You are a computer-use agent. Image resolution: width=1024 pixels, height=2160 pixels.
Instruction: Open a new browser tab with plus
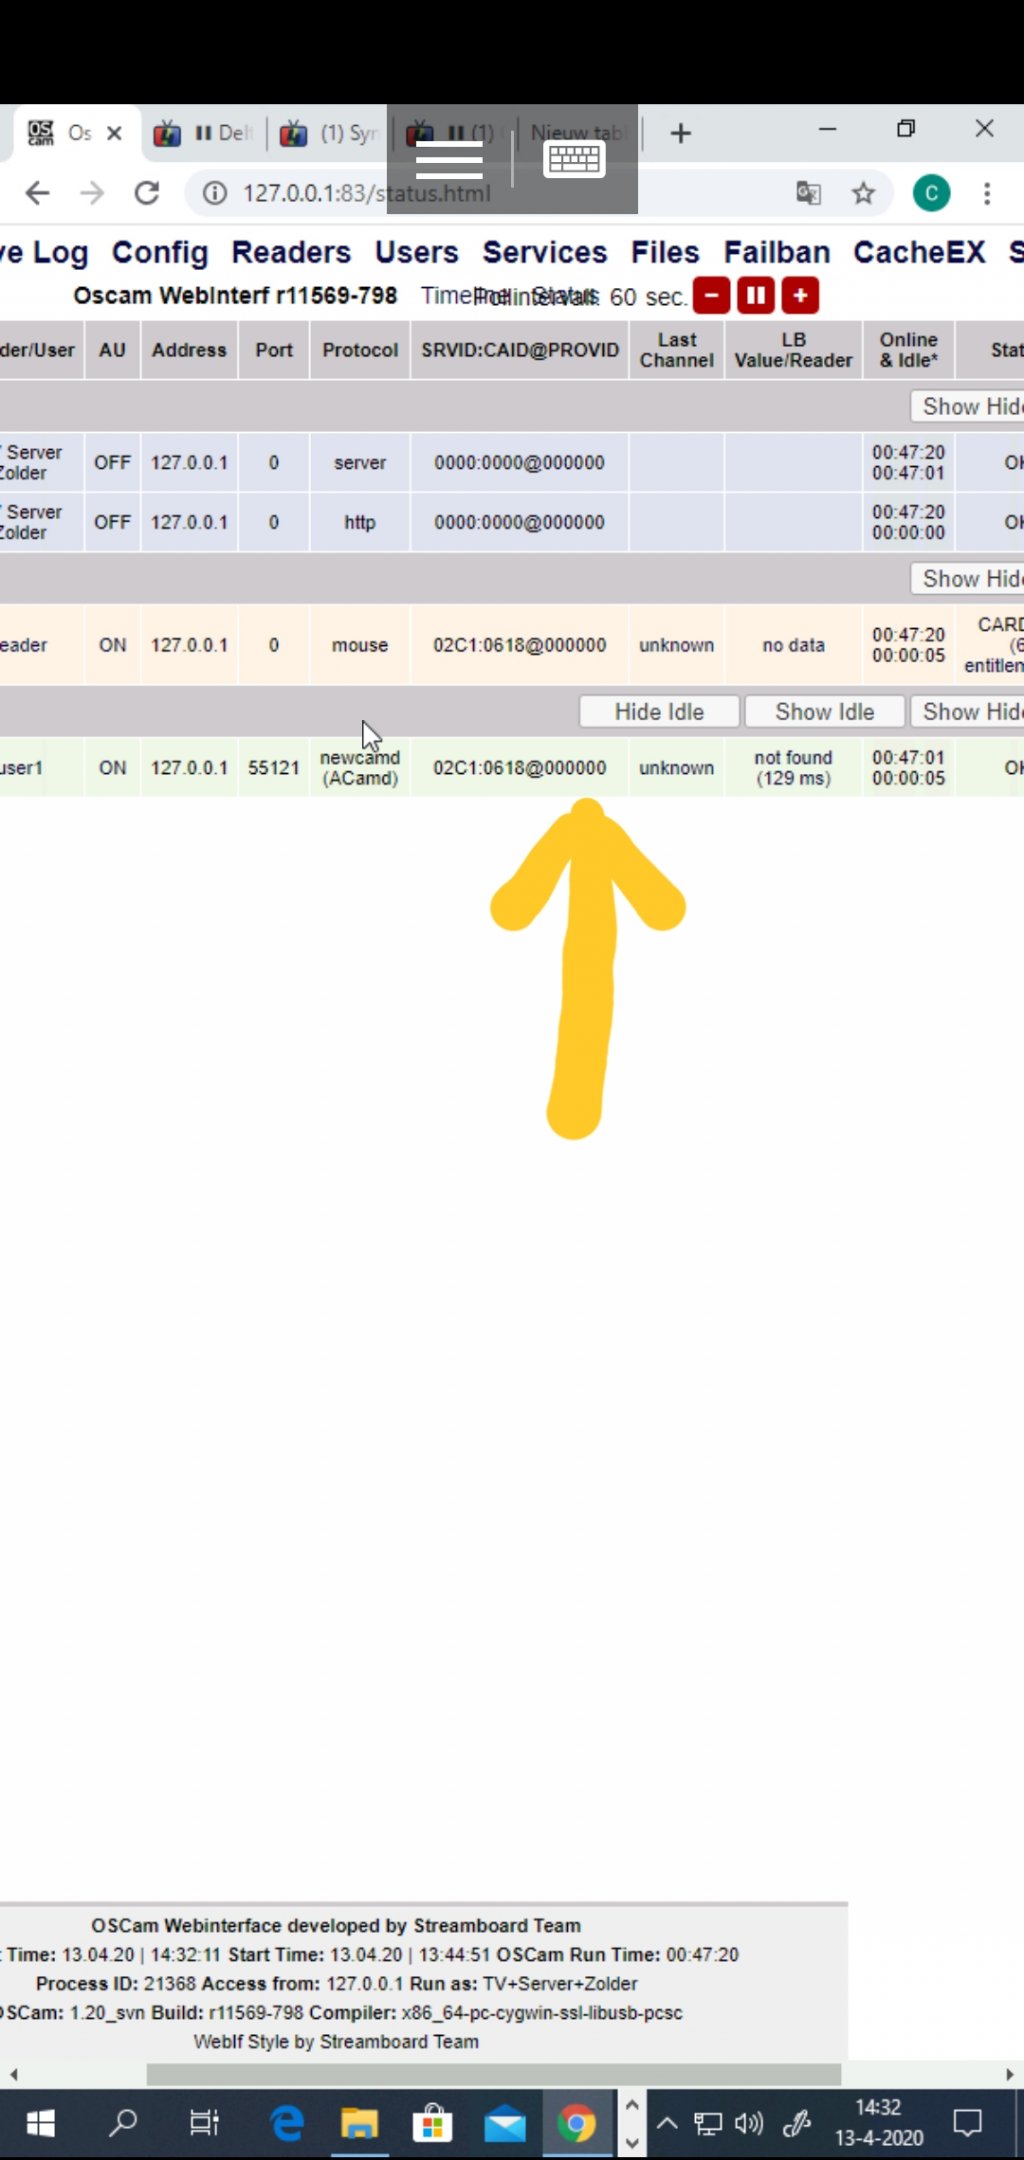pos(681,133)
